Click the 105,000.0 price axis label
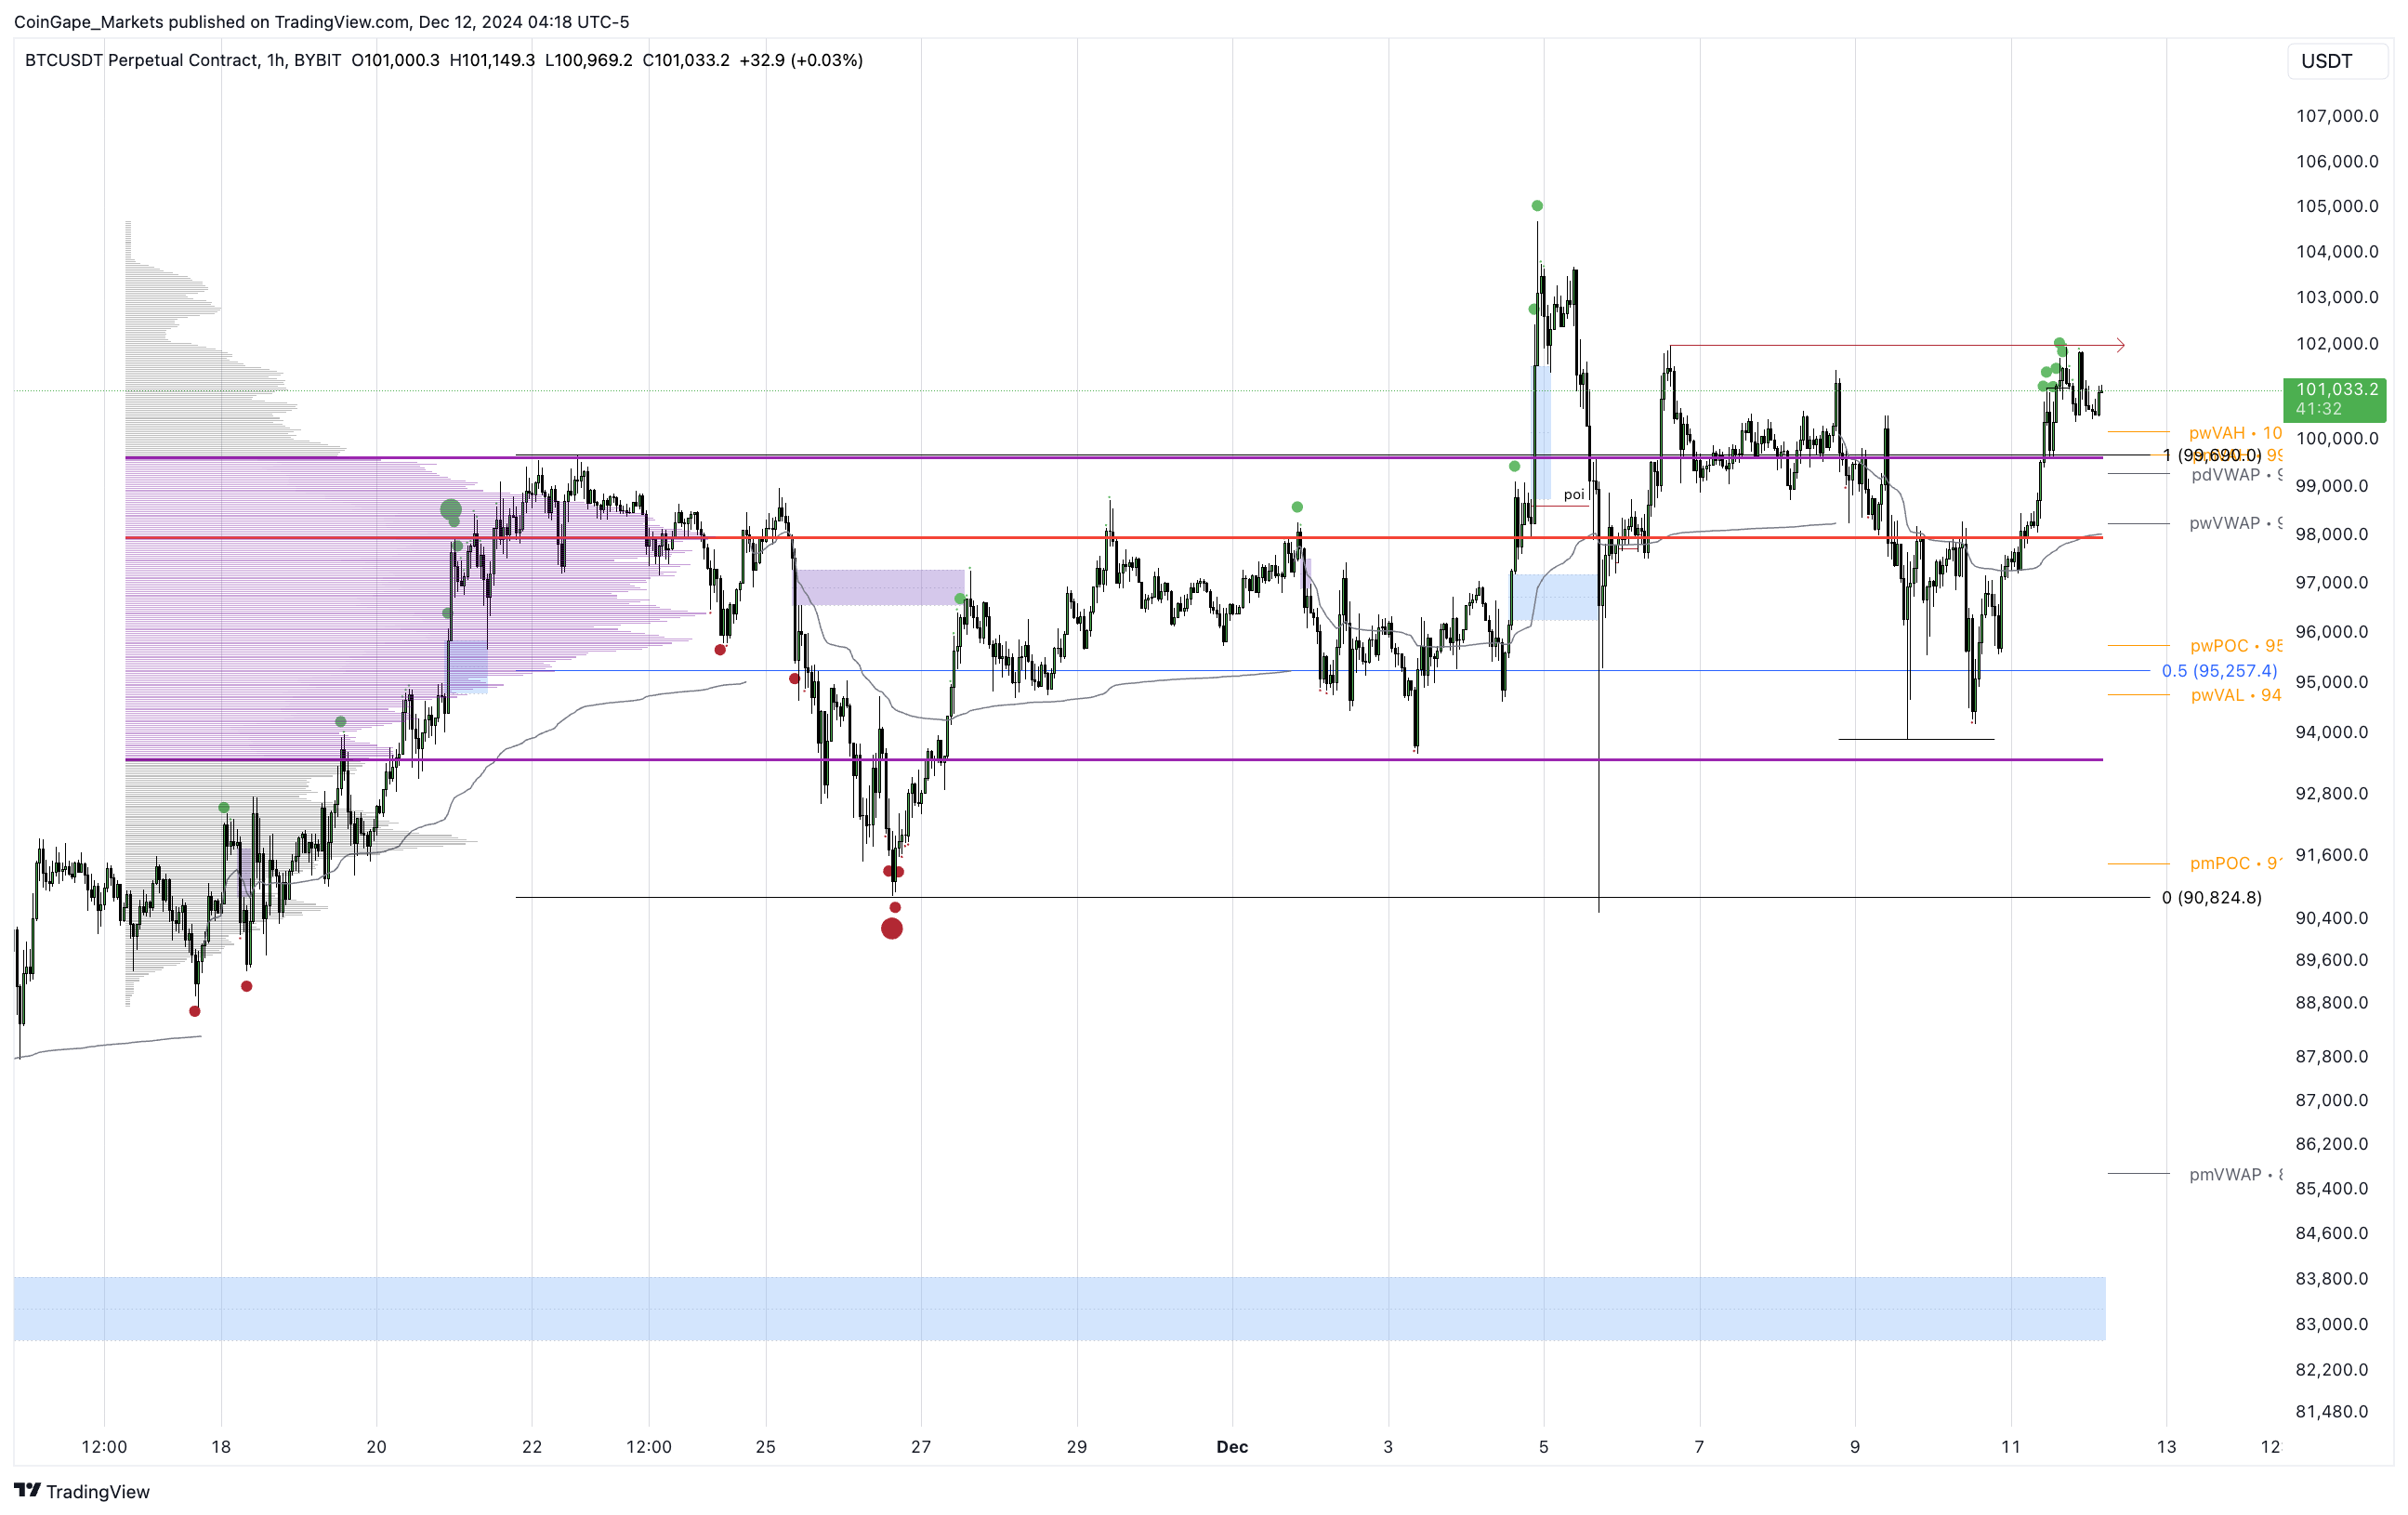The width and height of the screenshot is (2408, 1515). click(2337, 206)
